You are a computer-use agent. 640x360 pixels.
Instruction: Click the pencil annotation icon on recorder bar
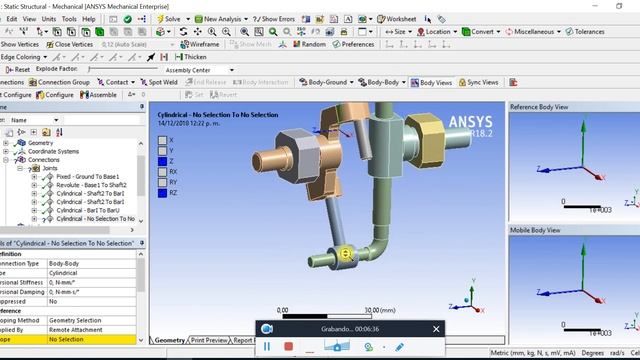400,347
